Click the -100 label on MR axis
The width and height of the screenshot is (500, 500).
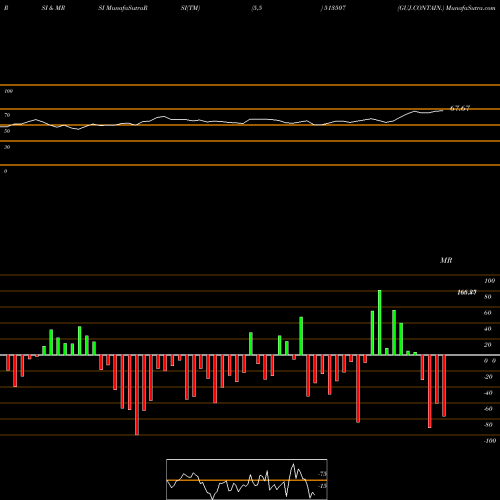pos(489,441)
